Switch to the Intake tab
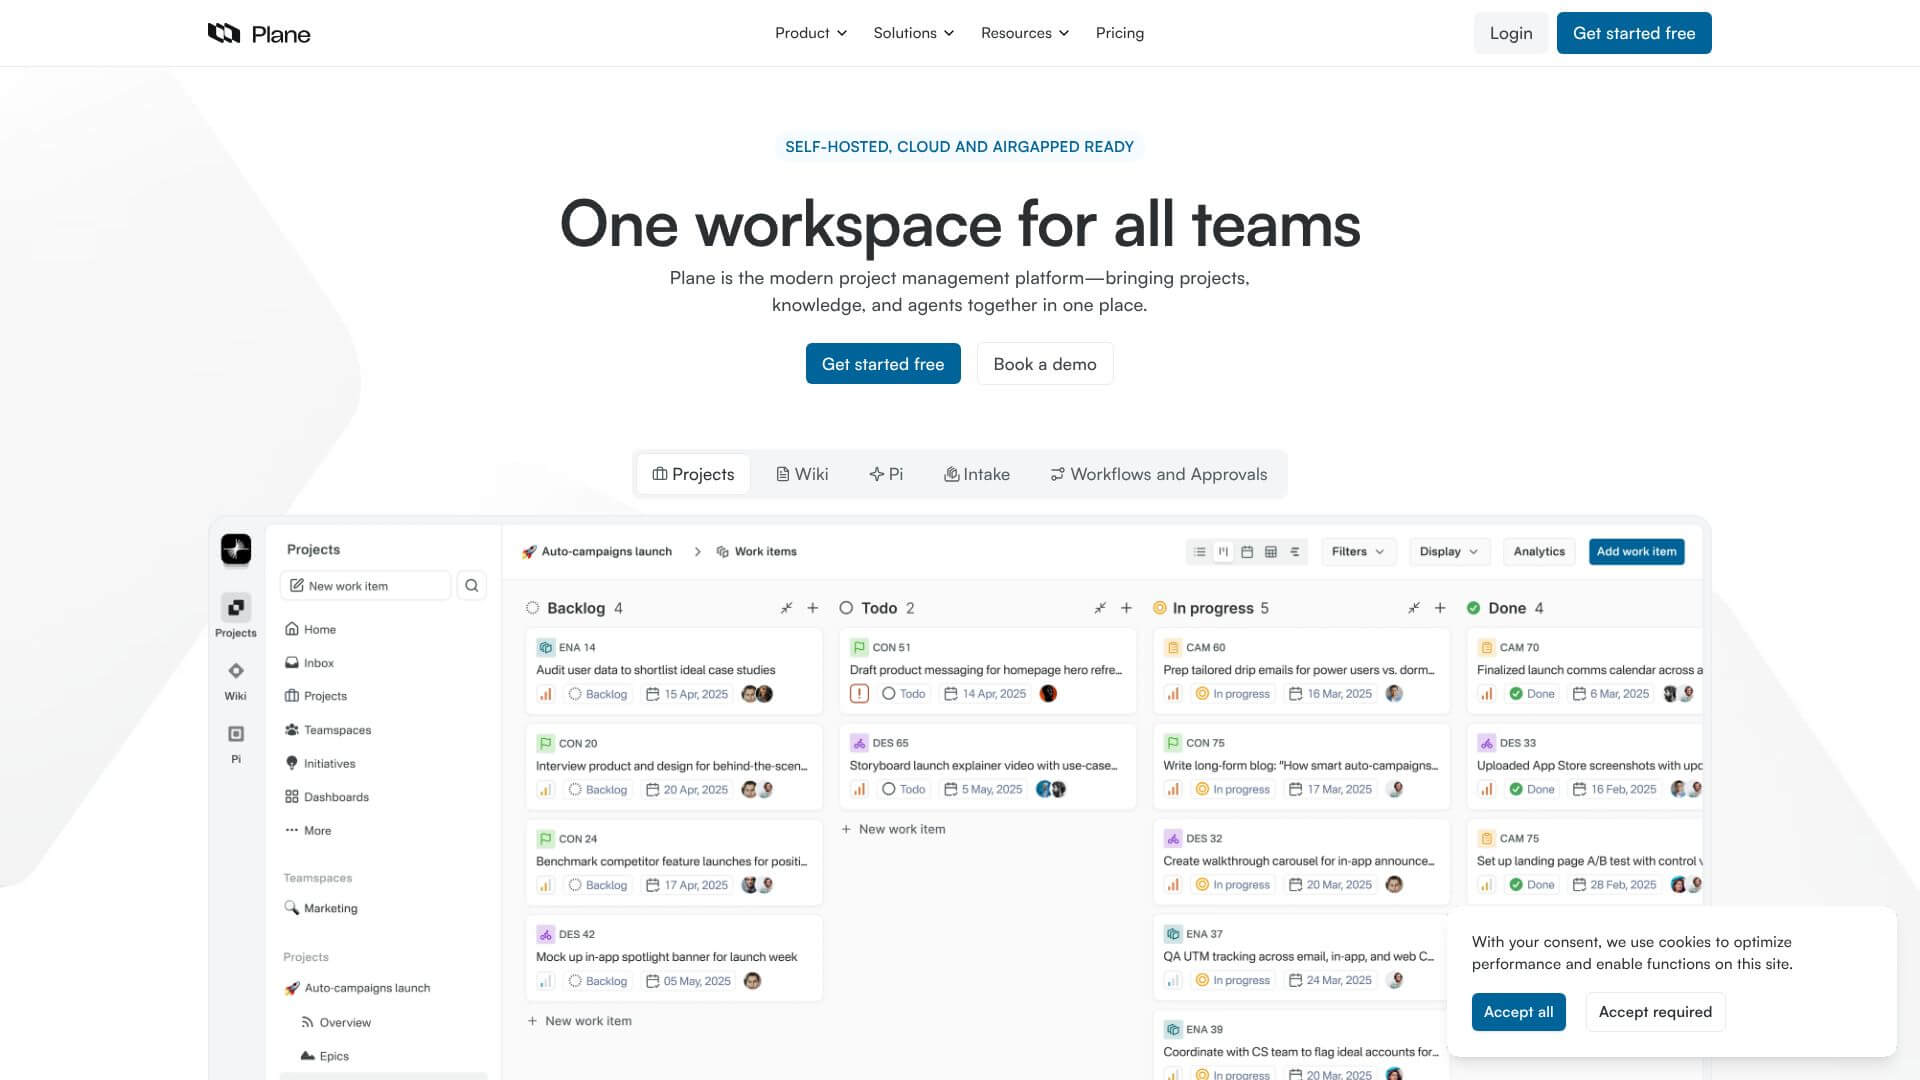The width and height of the screenshot is (1920, 1080). (977, 474)
